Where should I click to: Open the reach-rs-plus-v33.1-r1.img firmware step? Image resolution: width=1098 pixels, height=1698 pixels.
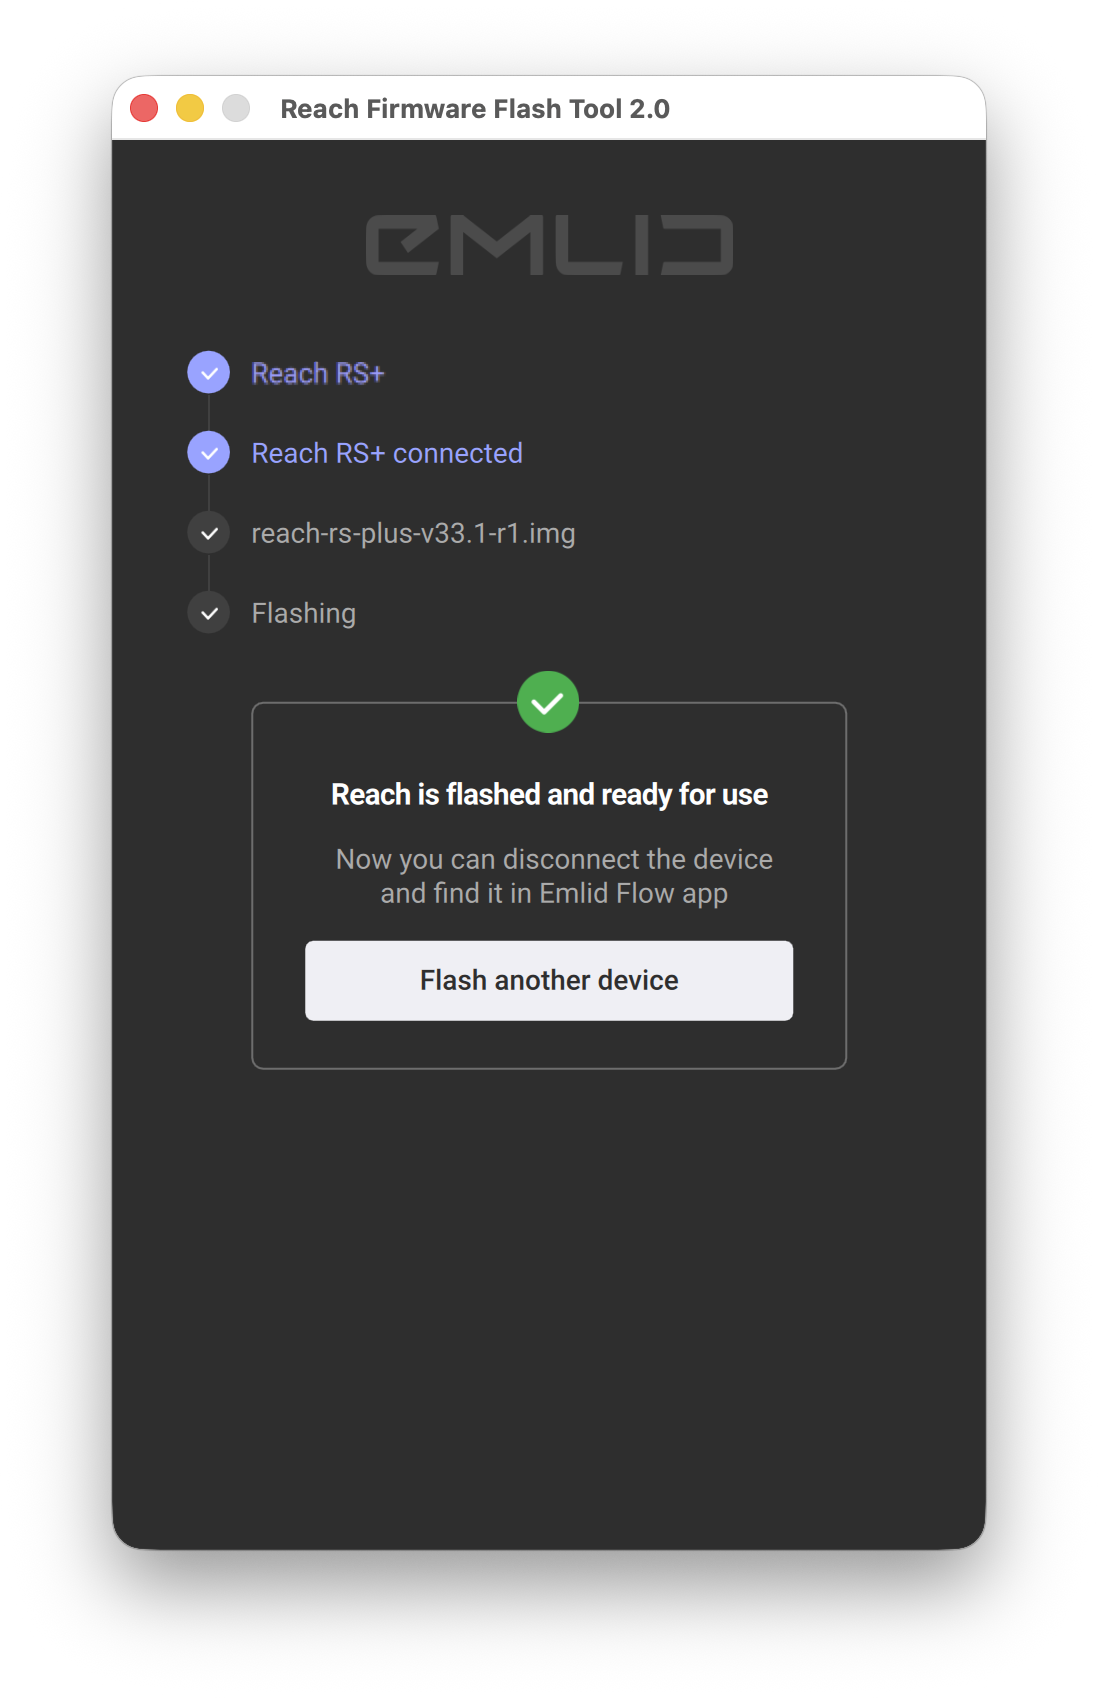point(413,533)
